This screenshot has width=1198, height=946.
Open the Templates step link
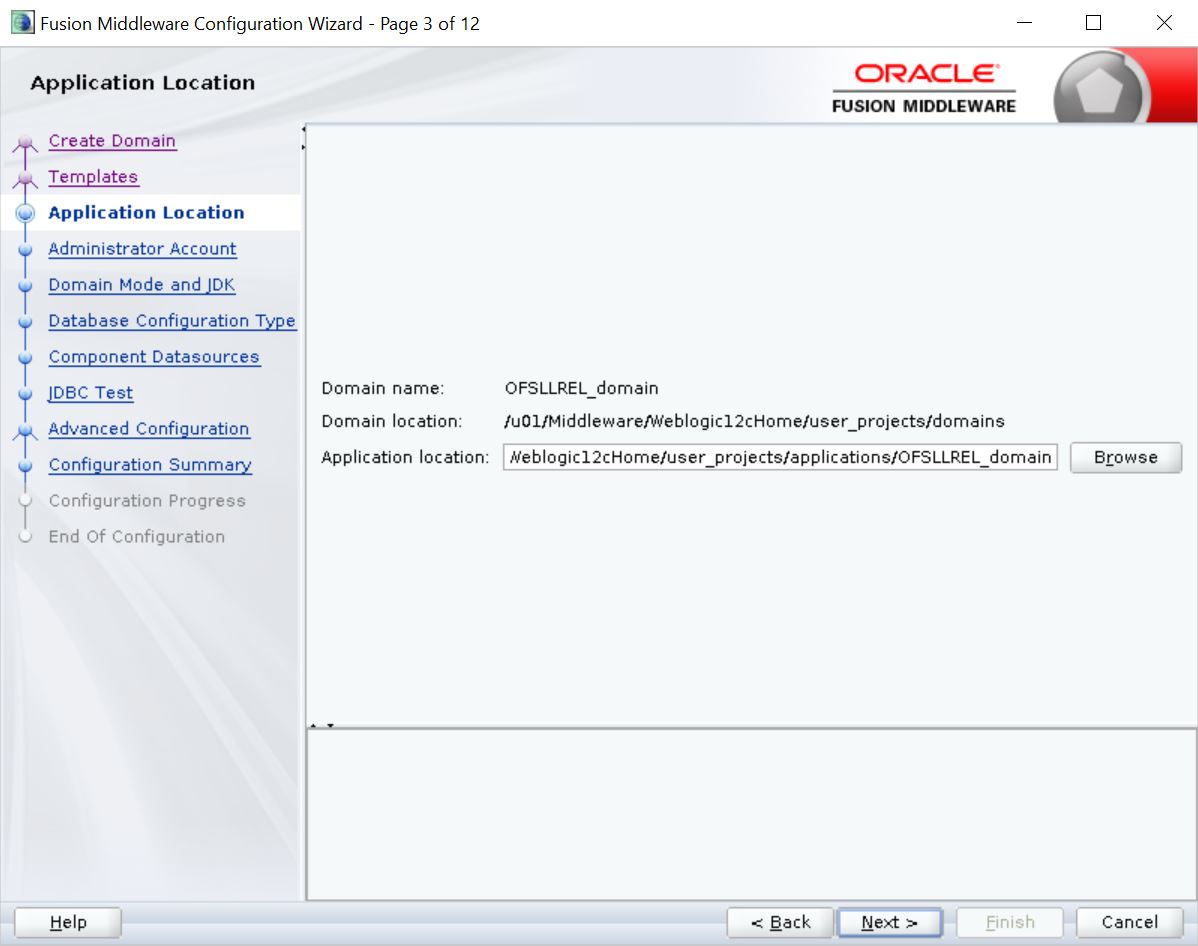pyautogui.click(x=93, y=177)
